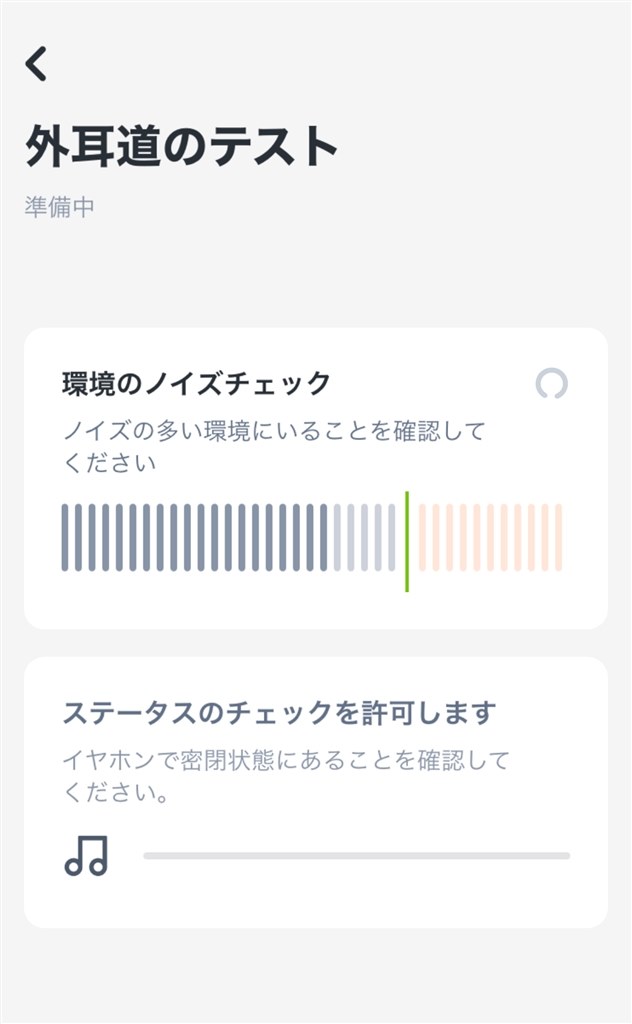The height and width of the screenshot is (1024, 632).
Task: Click the last light gray bar before green line
Action: pos(391,538)
